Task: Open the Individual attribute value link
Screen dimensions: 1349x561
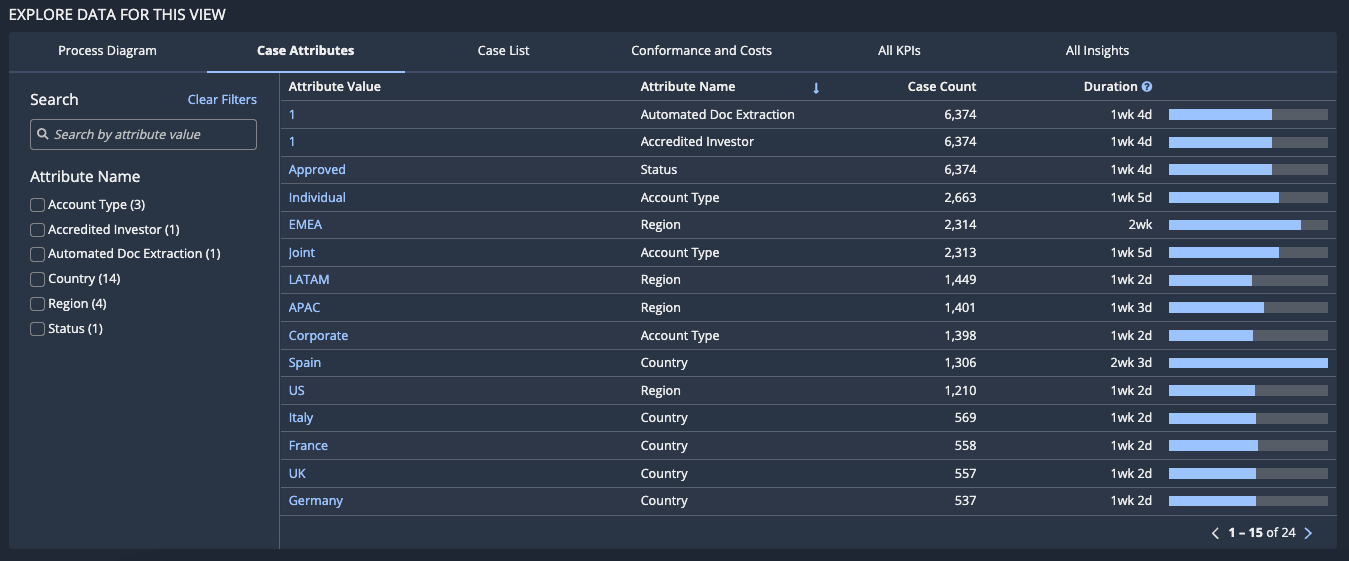Action: click(317, 198)
